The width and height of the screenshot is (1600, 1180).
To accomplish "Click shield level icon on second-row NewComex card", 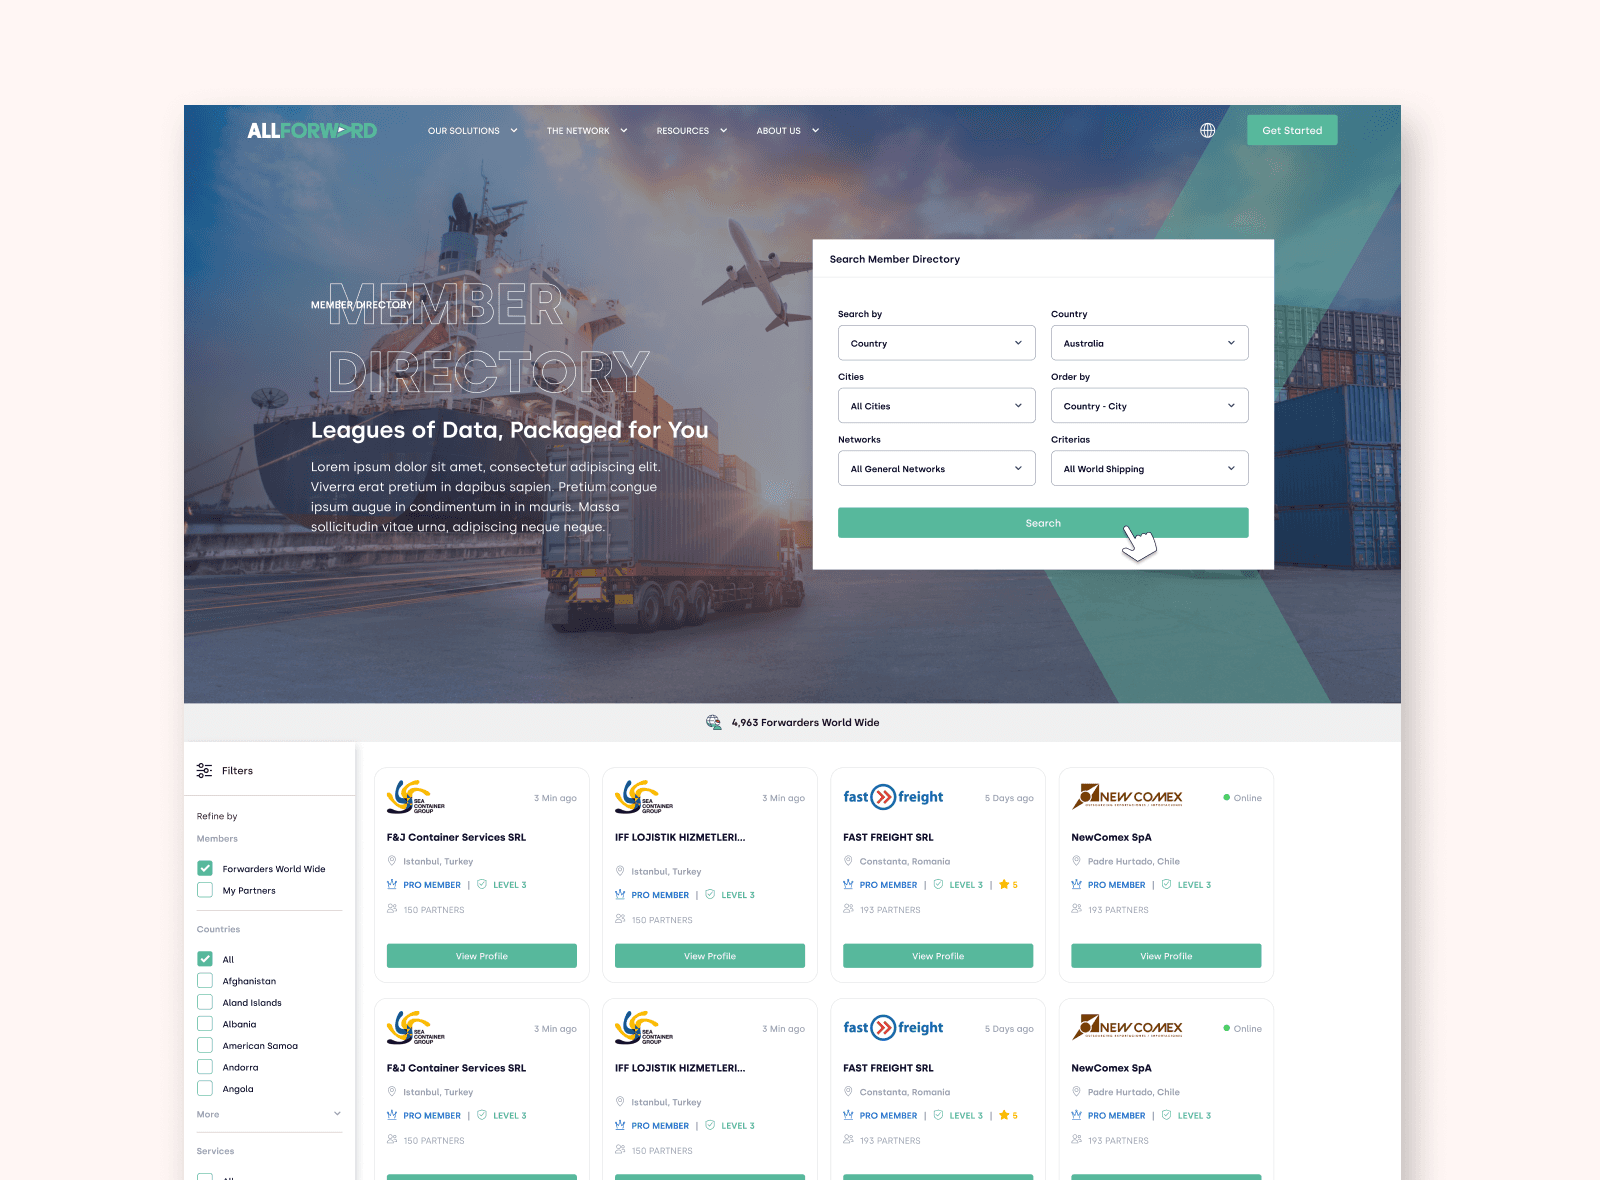I will [x=1166, y=1115].
